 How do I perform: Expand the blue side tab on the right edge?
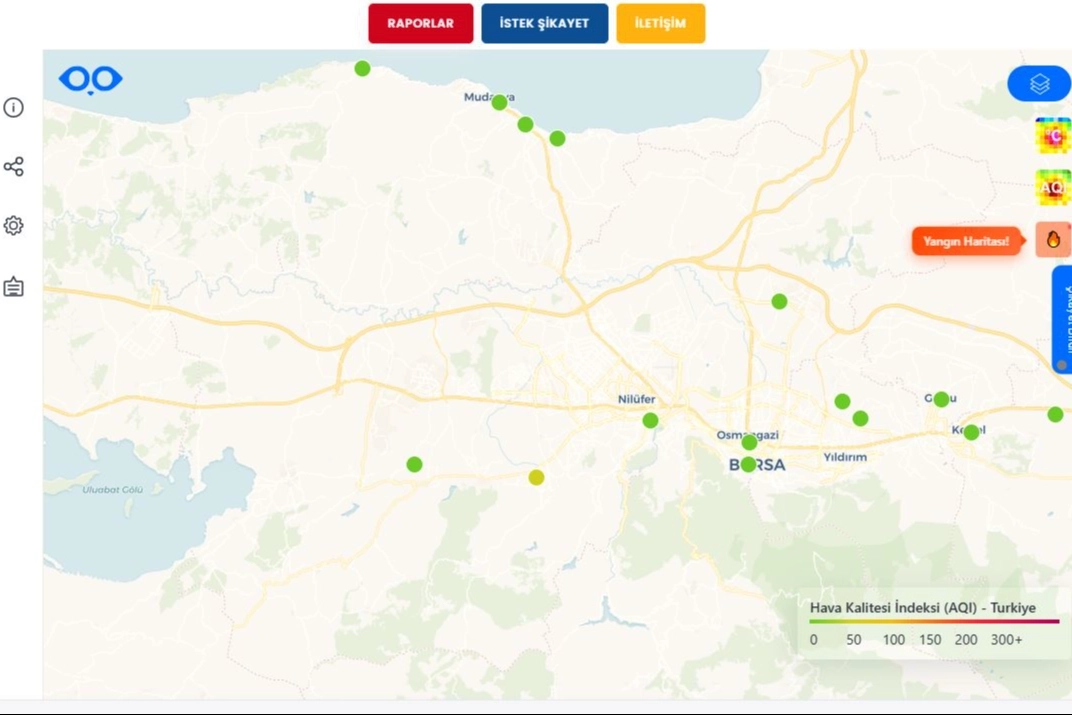coord(1062,320)
